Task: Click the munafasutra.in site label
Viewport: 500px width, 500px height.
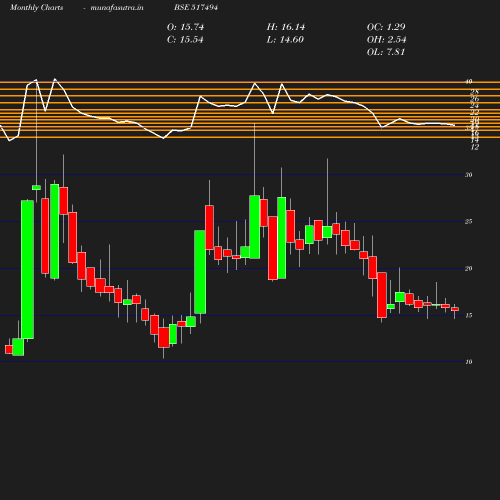Action: 117,8
